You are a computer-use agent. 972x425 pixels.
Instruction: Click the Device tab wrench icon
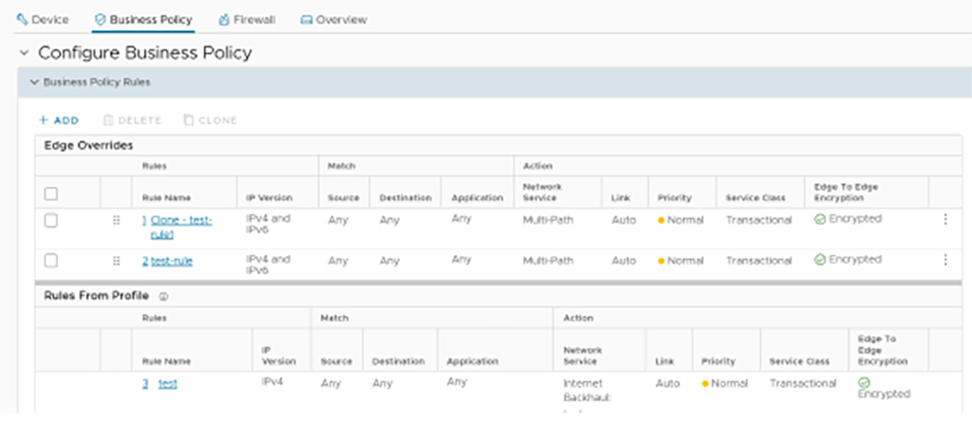[x=22, y=19]
